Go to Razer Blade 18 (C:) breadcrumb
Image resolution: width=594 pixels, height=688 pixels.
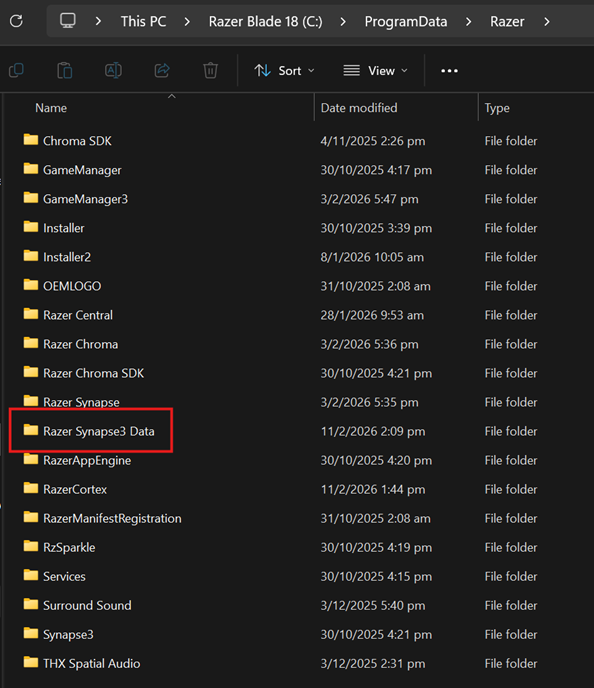pyautogui.click(x=265, y=21)
